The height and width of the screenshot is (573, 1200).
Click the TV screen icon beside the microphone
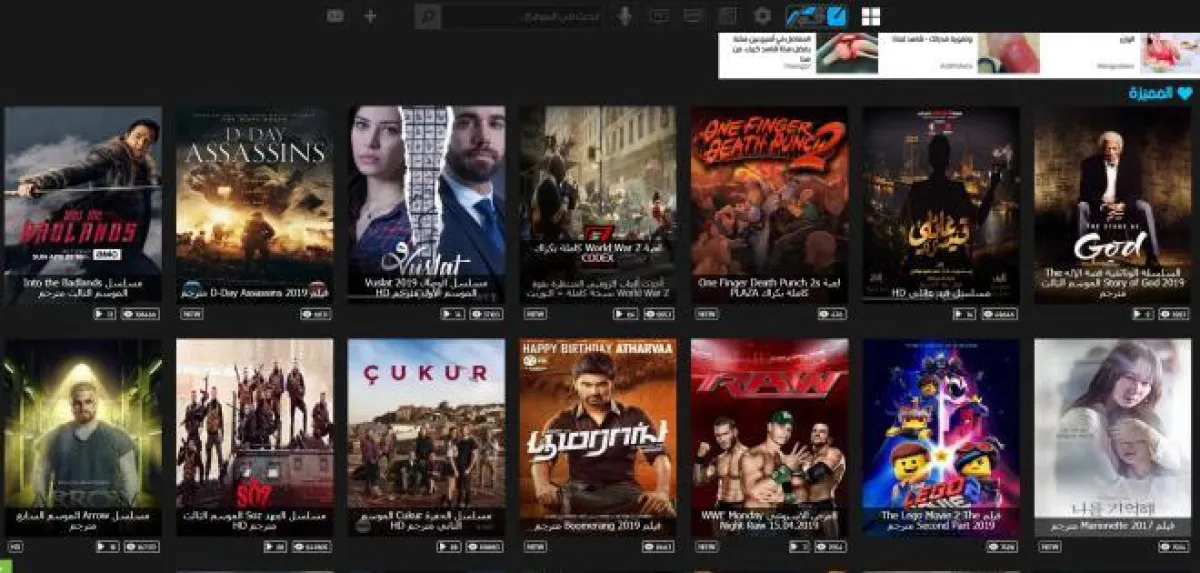click(658, 16)
